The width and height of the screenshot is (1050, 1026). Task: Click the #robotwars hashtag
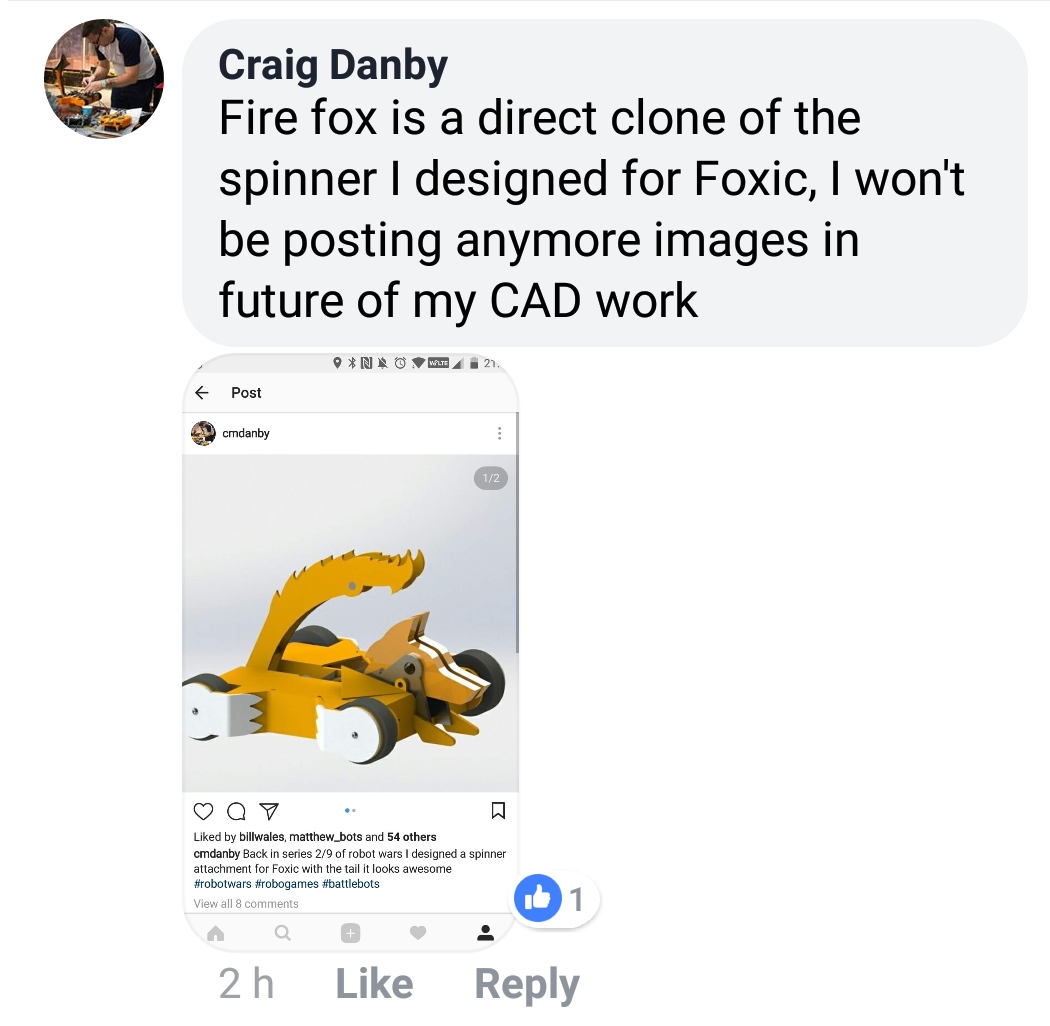click(x=222, y=883)
